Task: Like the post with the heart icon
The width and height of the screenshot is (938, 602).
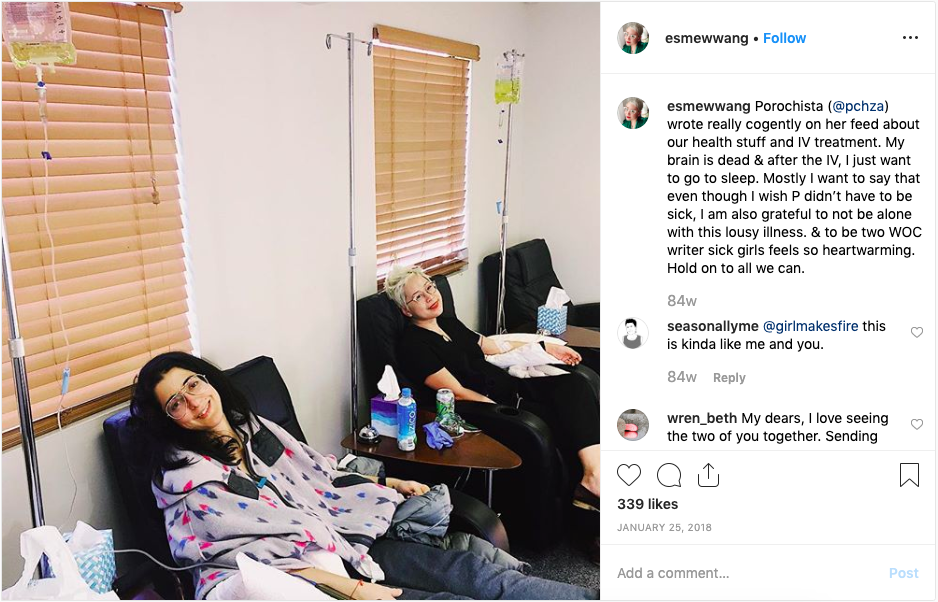Action: (629, 475)
